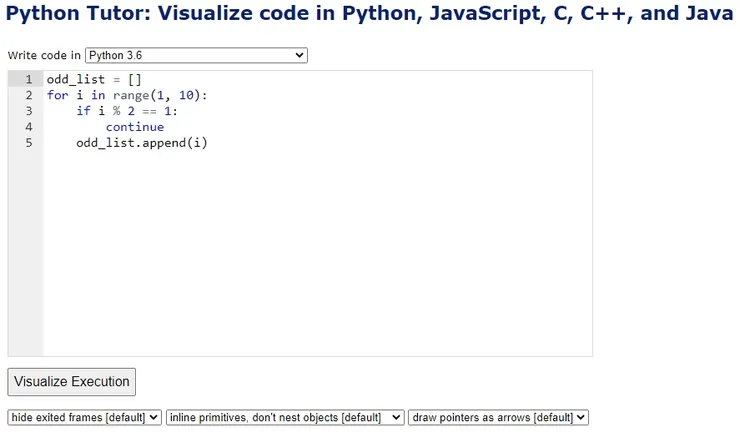Click line number 1 in the gutter
This screenshot has width=740, height=432.
tap(28, 79)
